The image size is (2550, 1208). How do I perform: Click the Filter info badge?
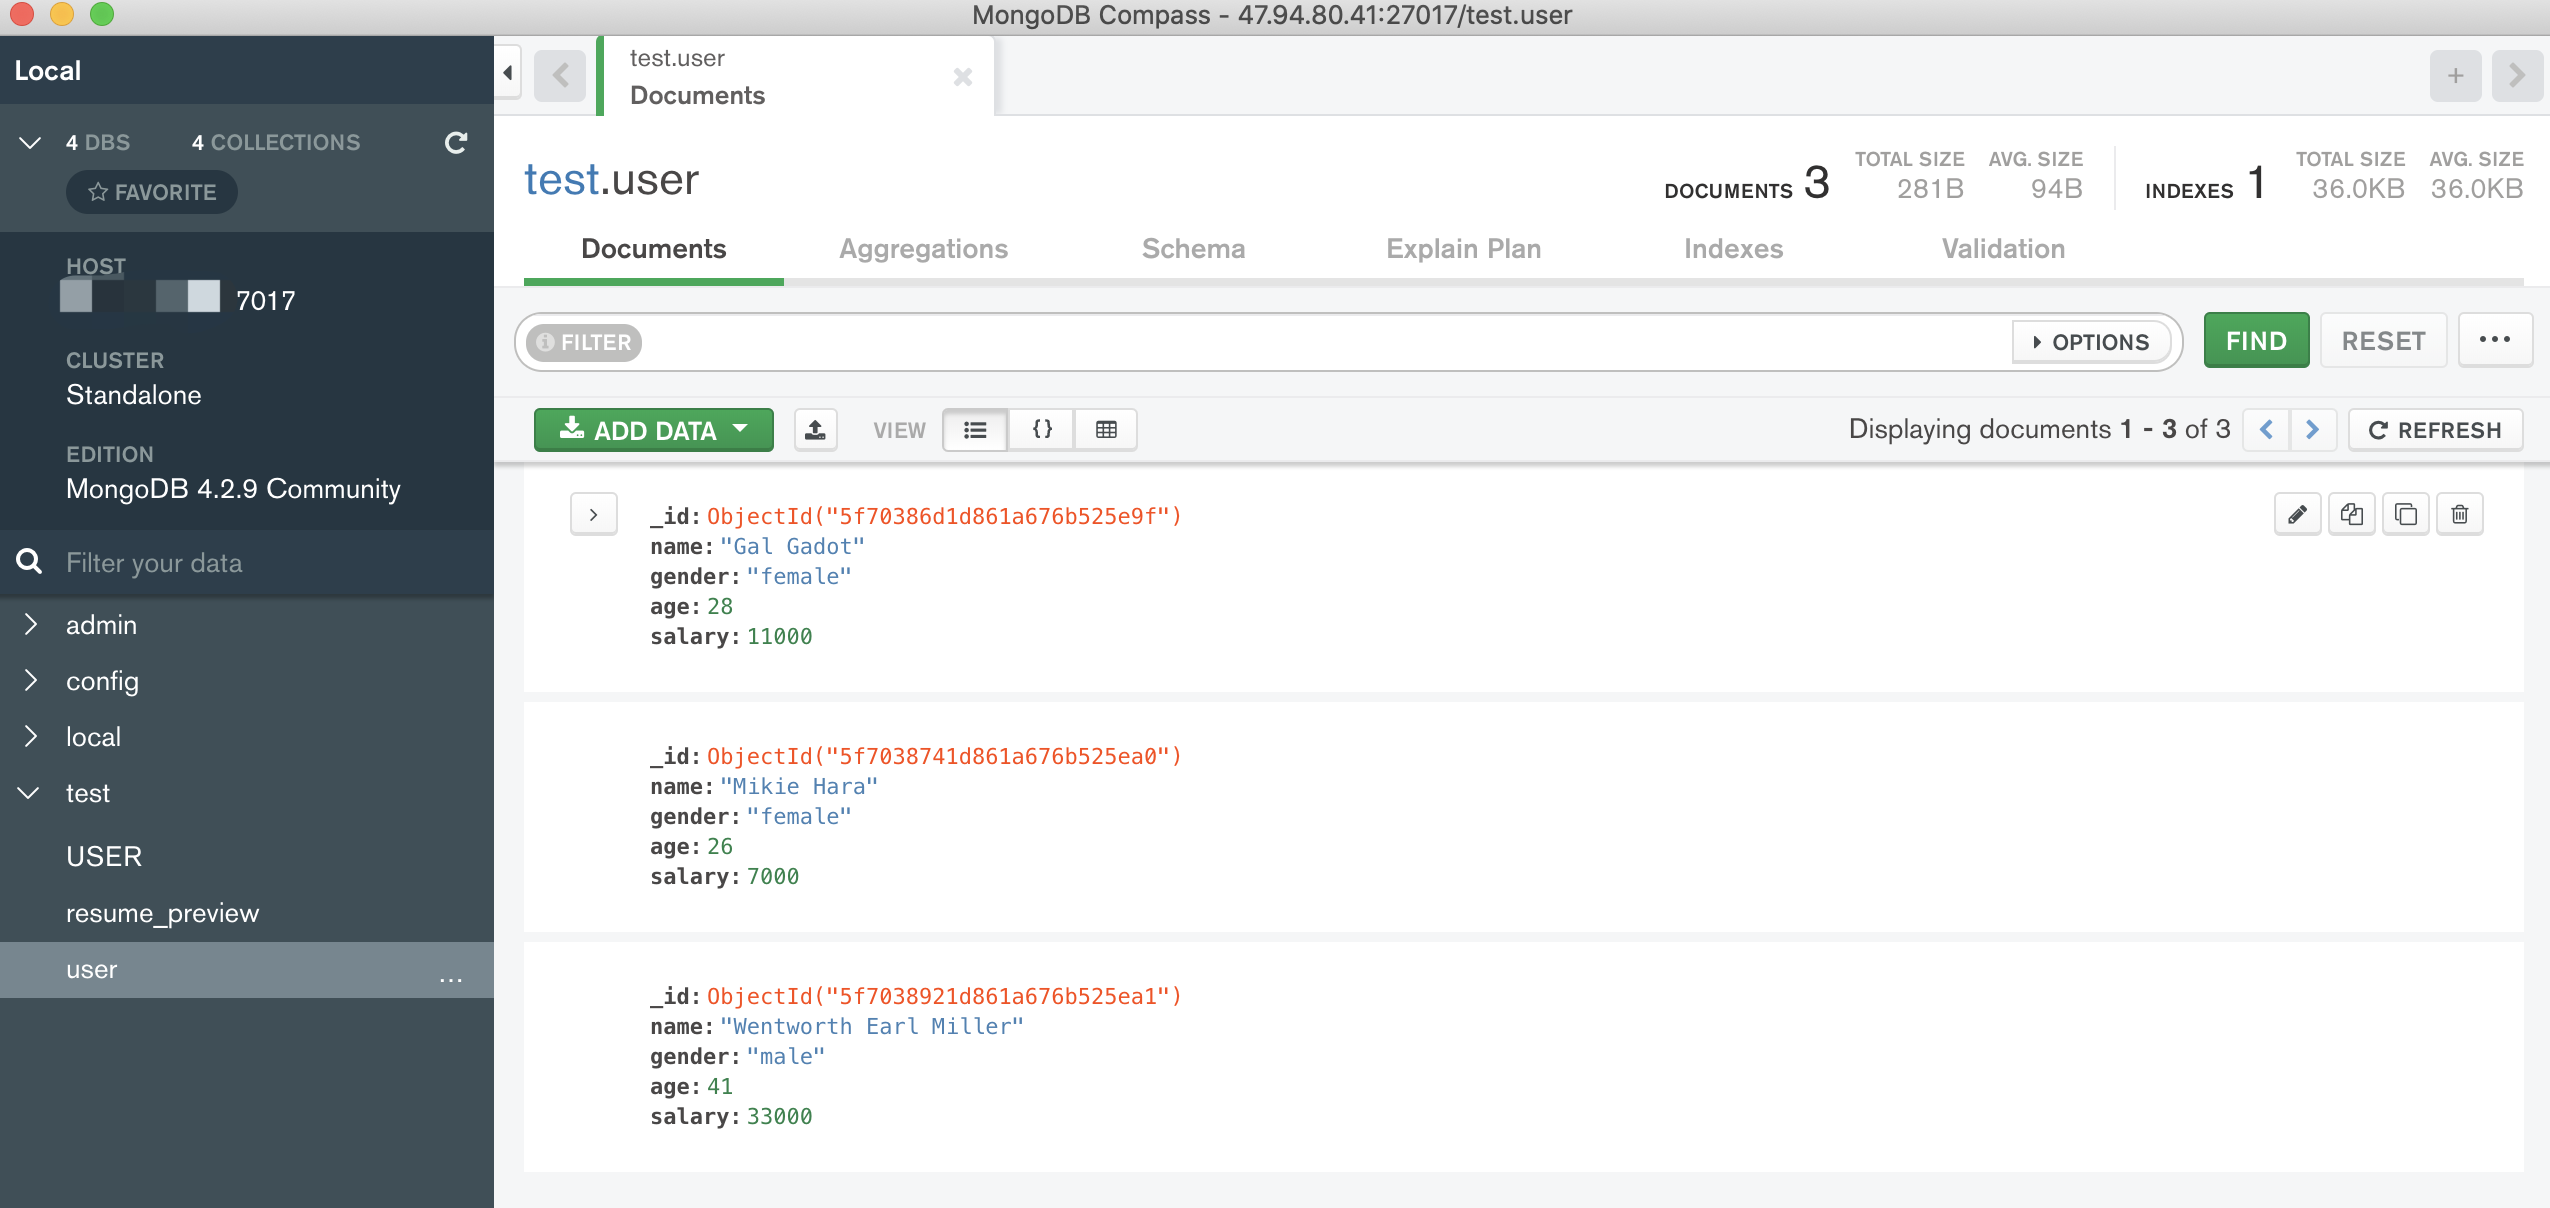[x=584, y=342]
